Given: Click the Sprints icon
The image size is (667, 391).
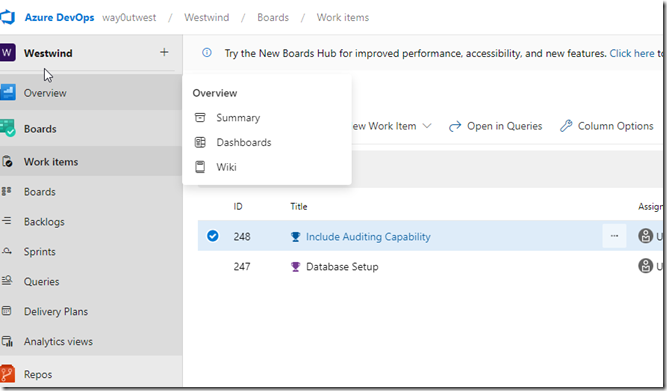Looking at the screenshot, I should click(x=6, y=251).
